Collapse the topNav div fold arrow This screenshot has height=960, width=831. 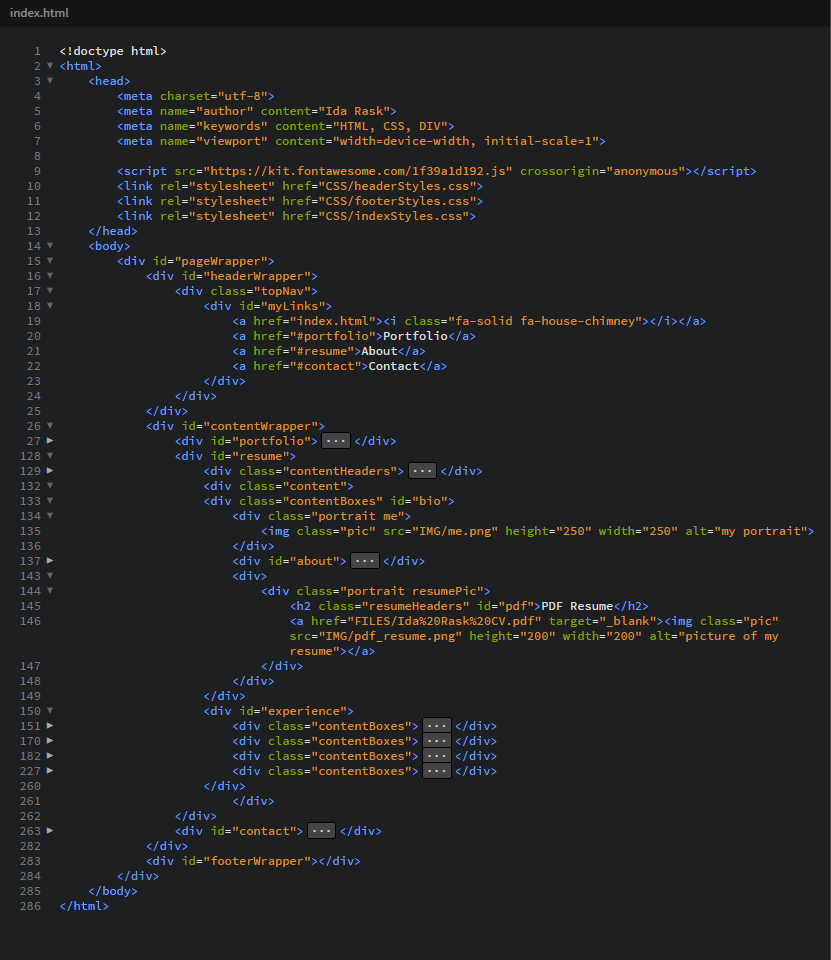click(50, 290)
